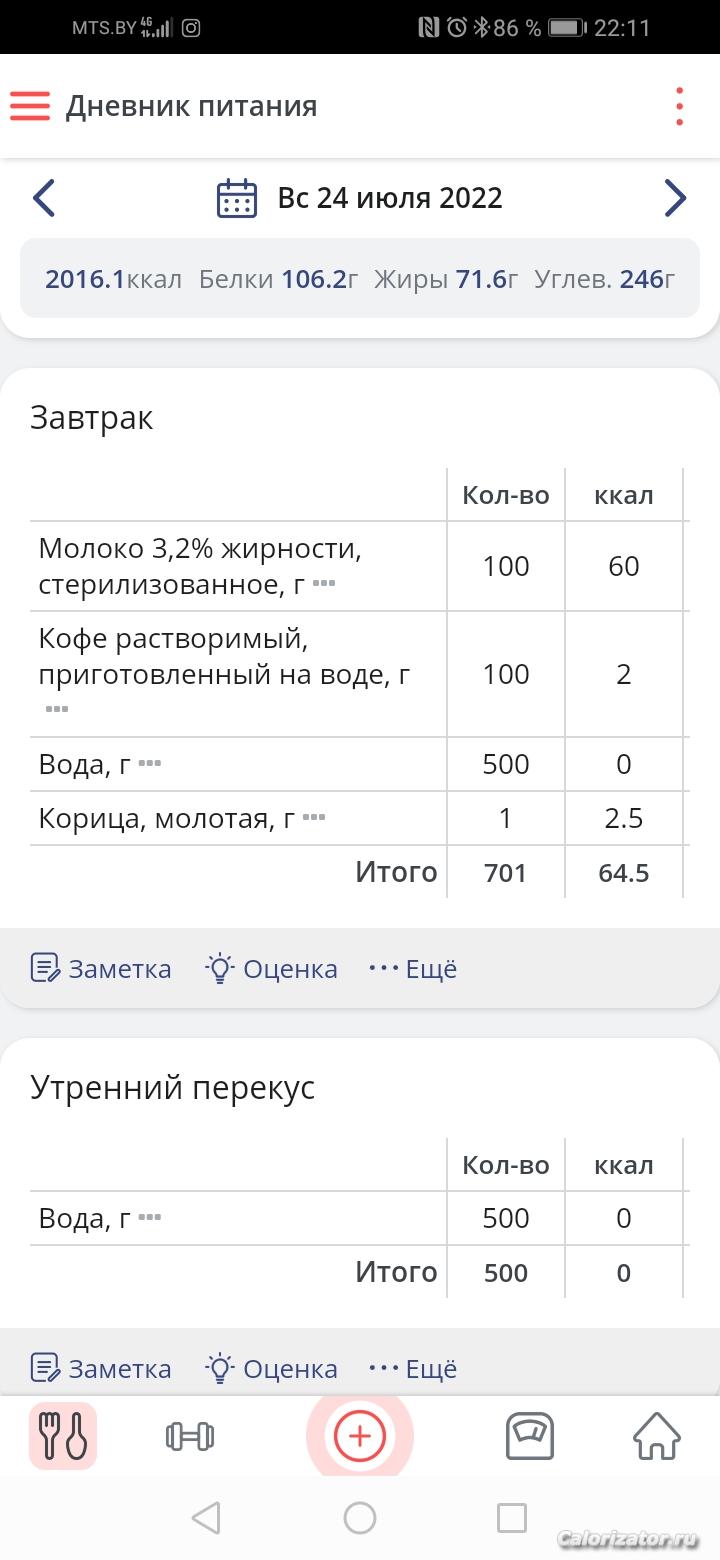This screenshot has height=1560, width=720.
Task: Open Оценка for Утренний перекус
Action: pyautogui.click(x=271, y=1369)
